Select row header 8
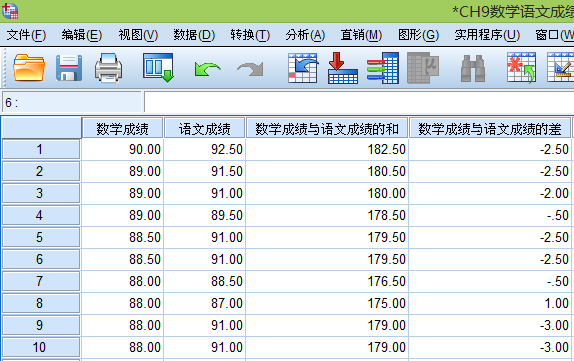The height and width of the screenshot is (361, 574). [41, 303]
